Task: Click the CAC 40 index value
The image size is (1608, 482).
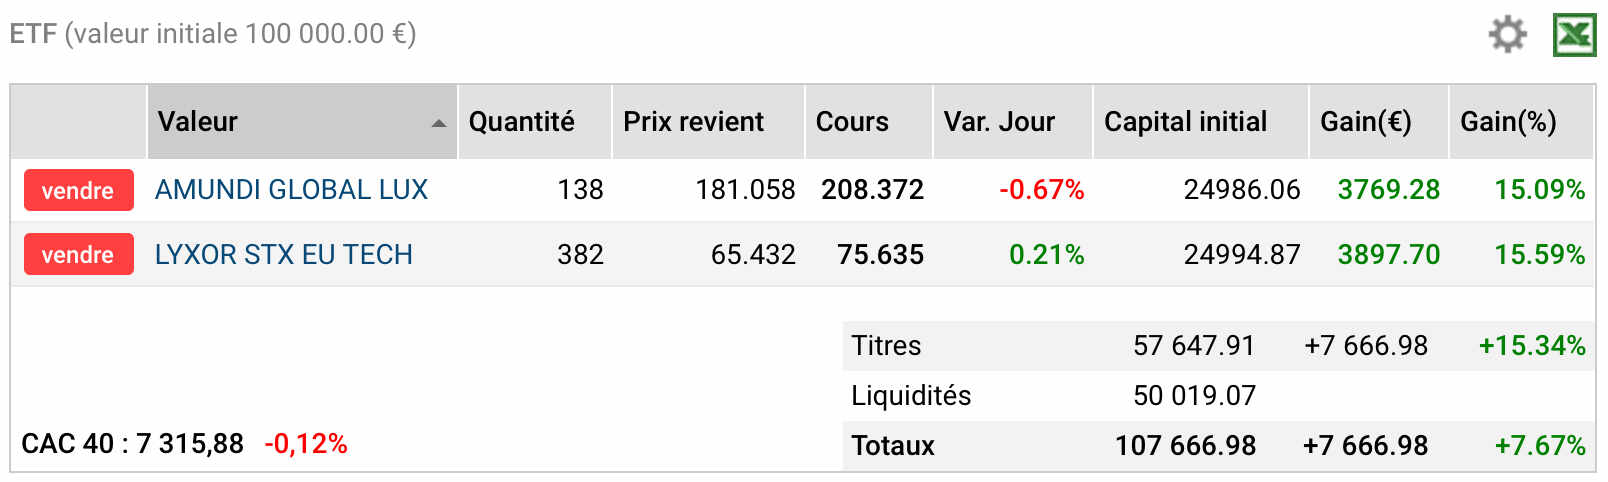Action: point(189,444)
